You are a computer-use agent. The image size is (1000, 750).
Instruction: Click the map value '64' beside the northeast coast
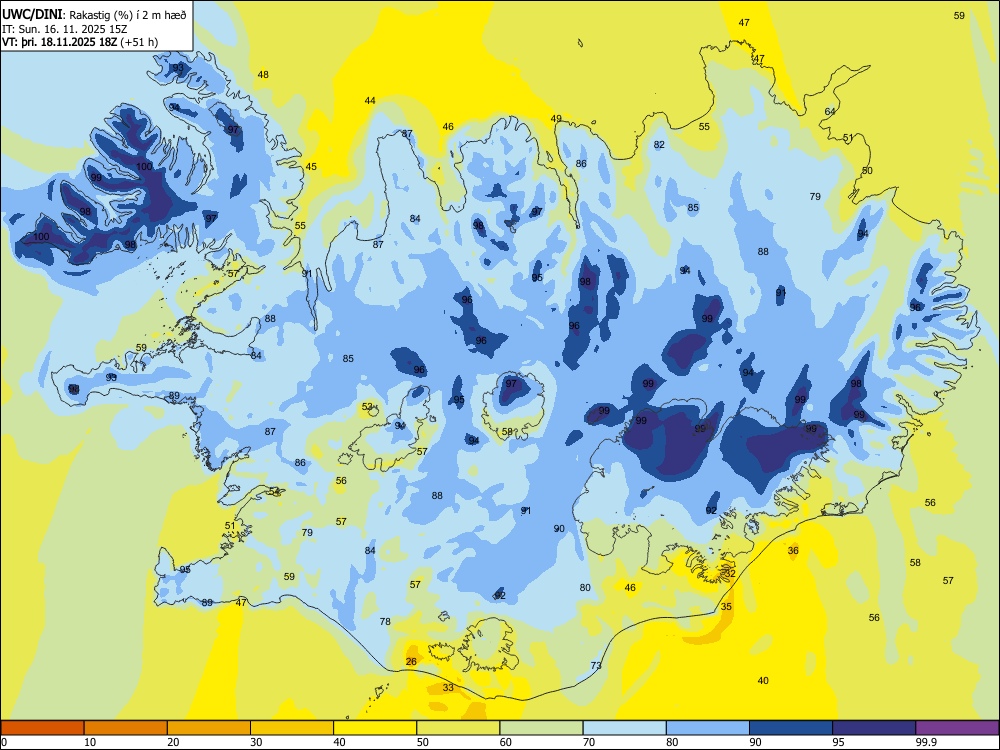(830, 112)
